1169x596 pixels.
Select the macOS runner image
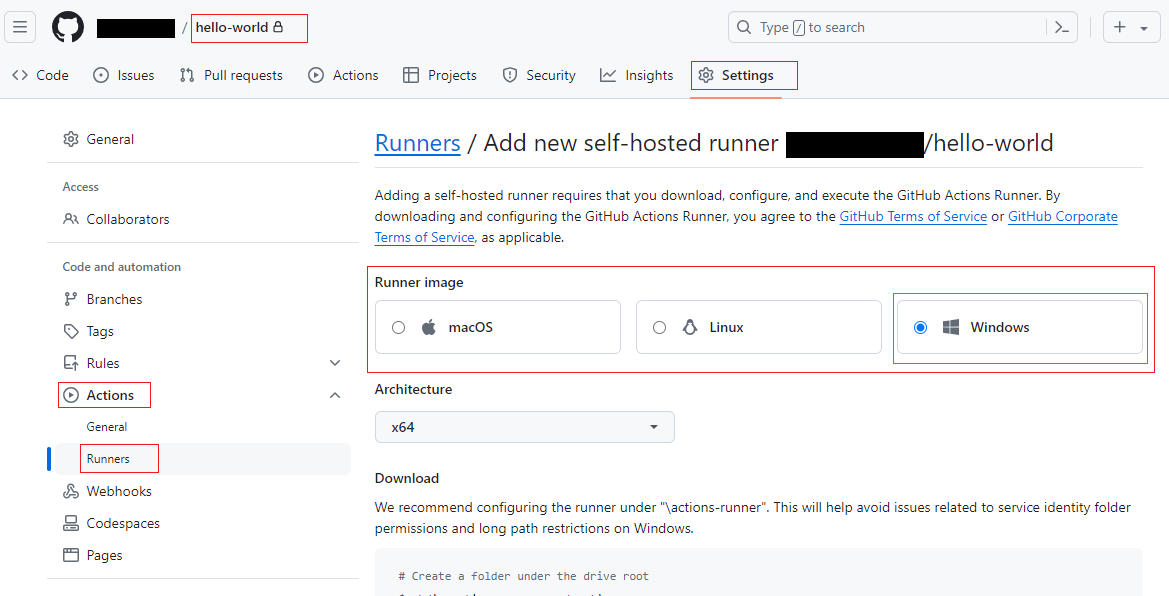point(401,326)
